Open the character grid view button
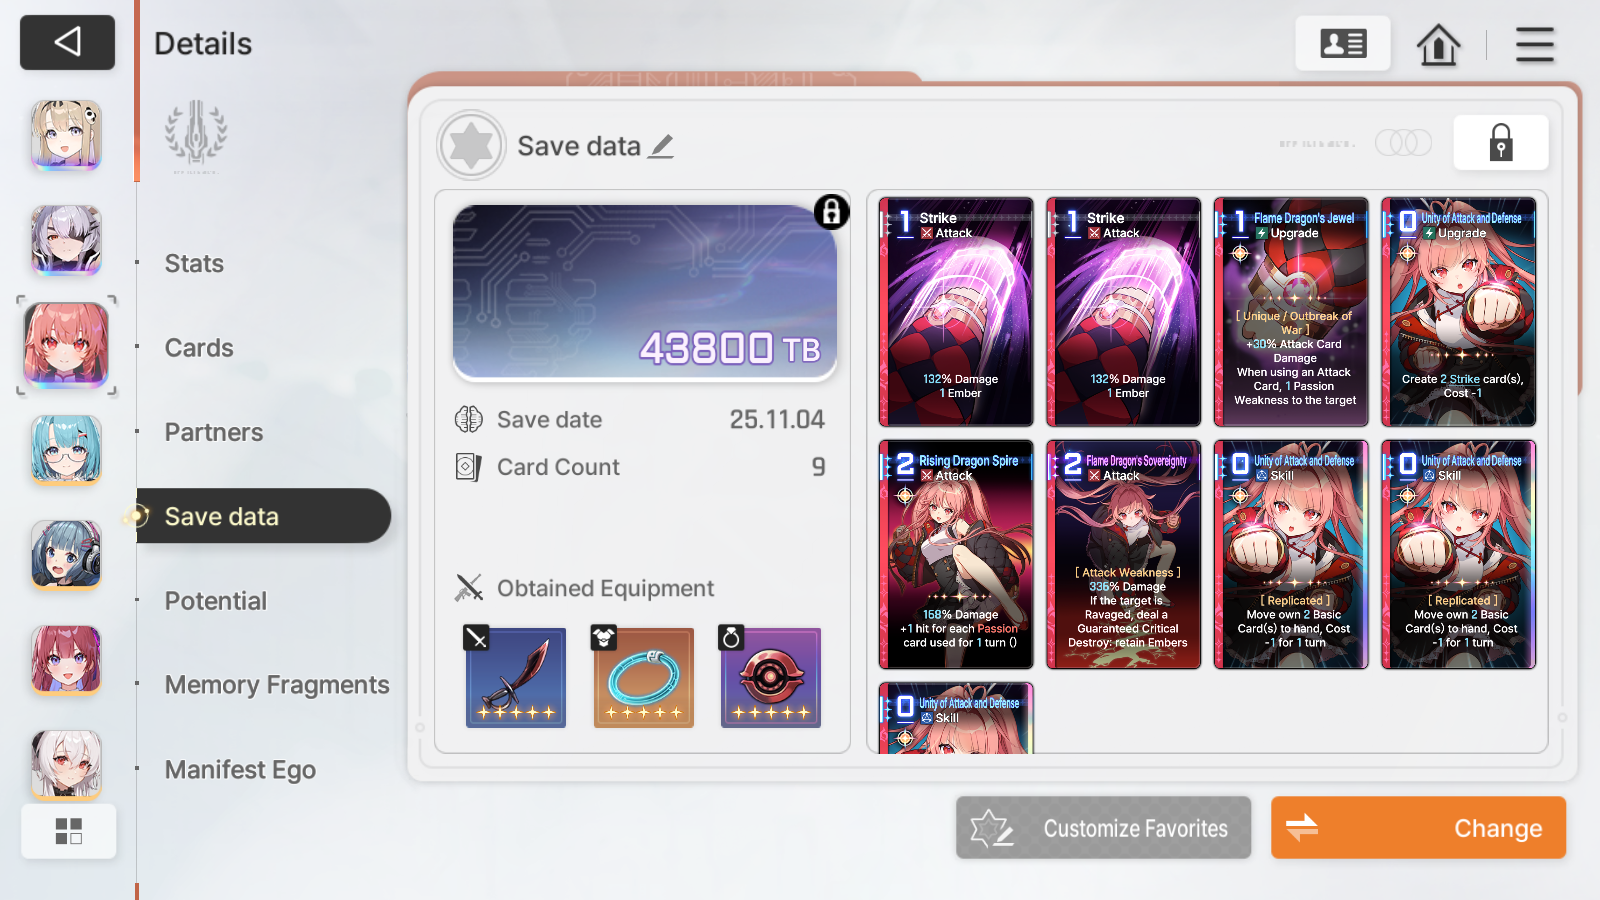Viewport: 1600px width, 900px height. [69, 831]
